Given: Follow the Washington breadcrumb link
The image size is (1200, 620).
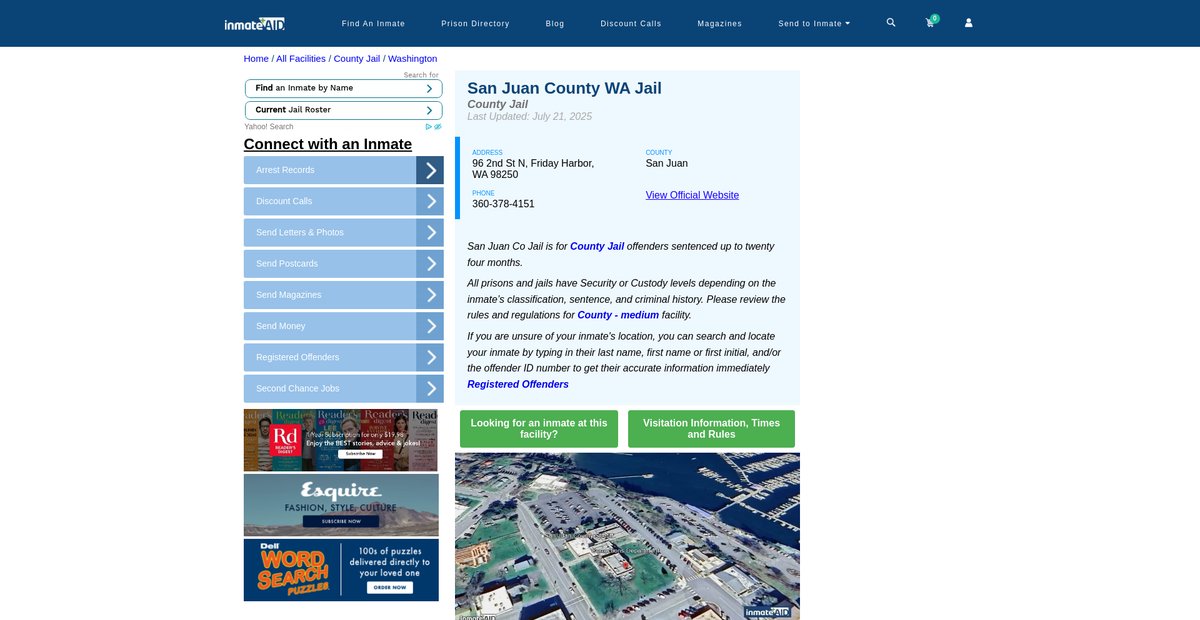Looking at the screenshot, I should click(x=412, y=59).
